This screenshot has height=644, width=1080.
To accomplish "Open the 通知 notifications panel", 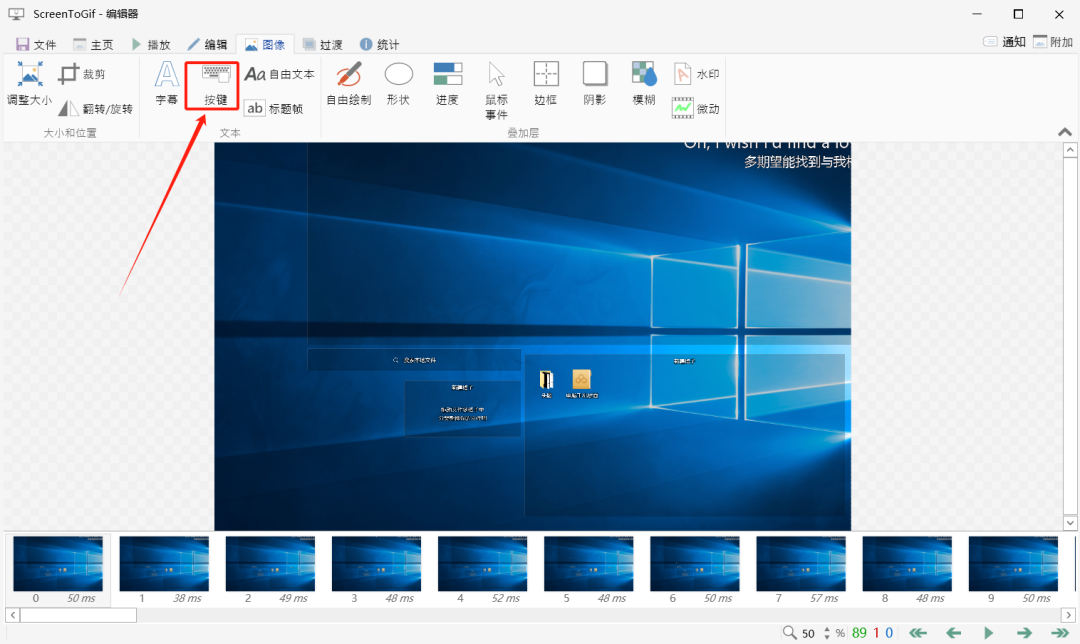I will pyautogui.click(x=1004, y=42).
